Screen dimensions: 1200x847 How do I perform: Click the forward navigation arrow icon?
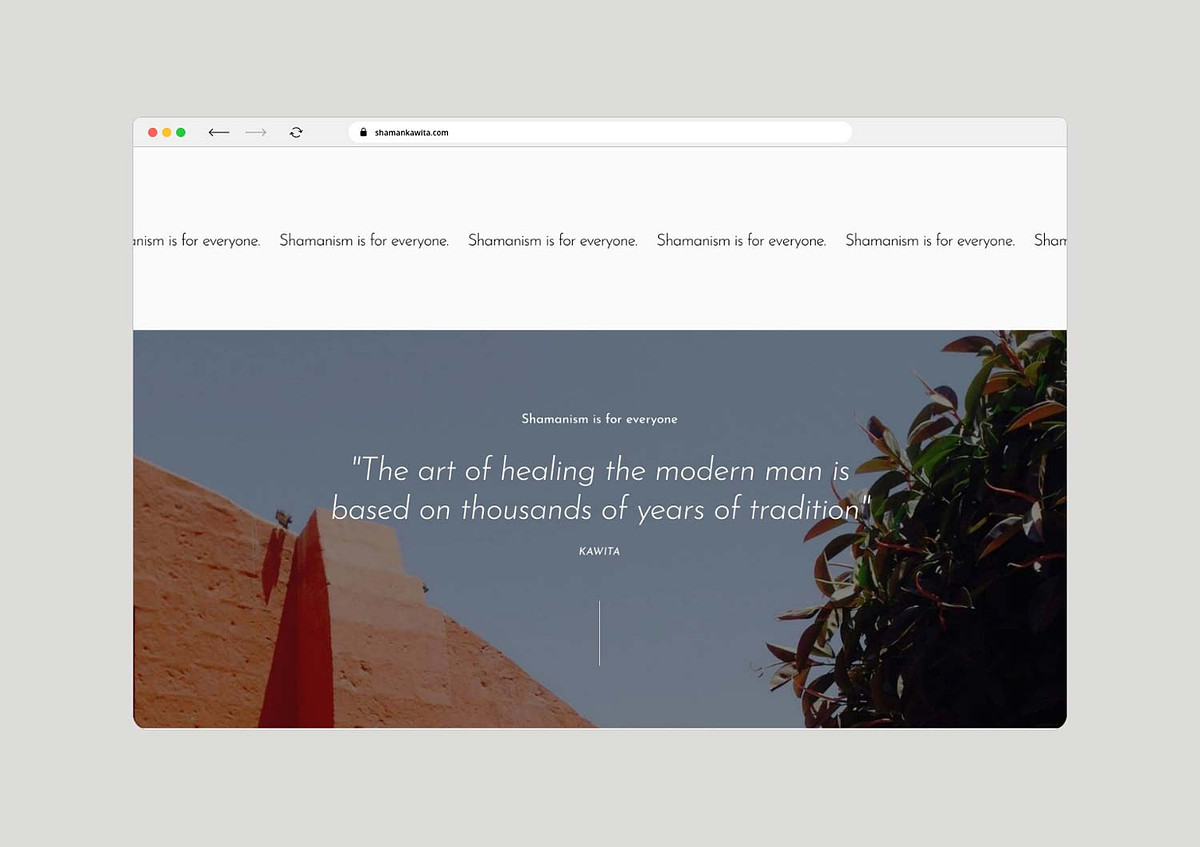coord(256,132)
